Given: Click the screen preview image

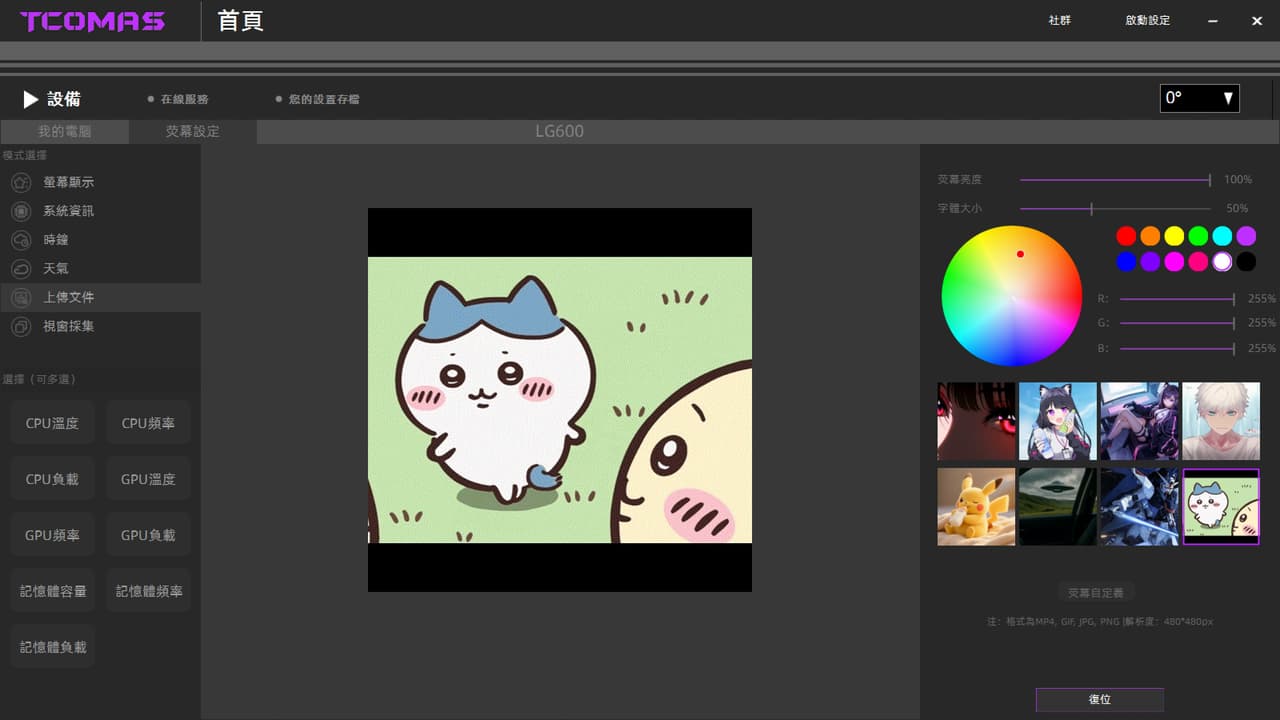Looking at the screenshot, I should 560,400.
